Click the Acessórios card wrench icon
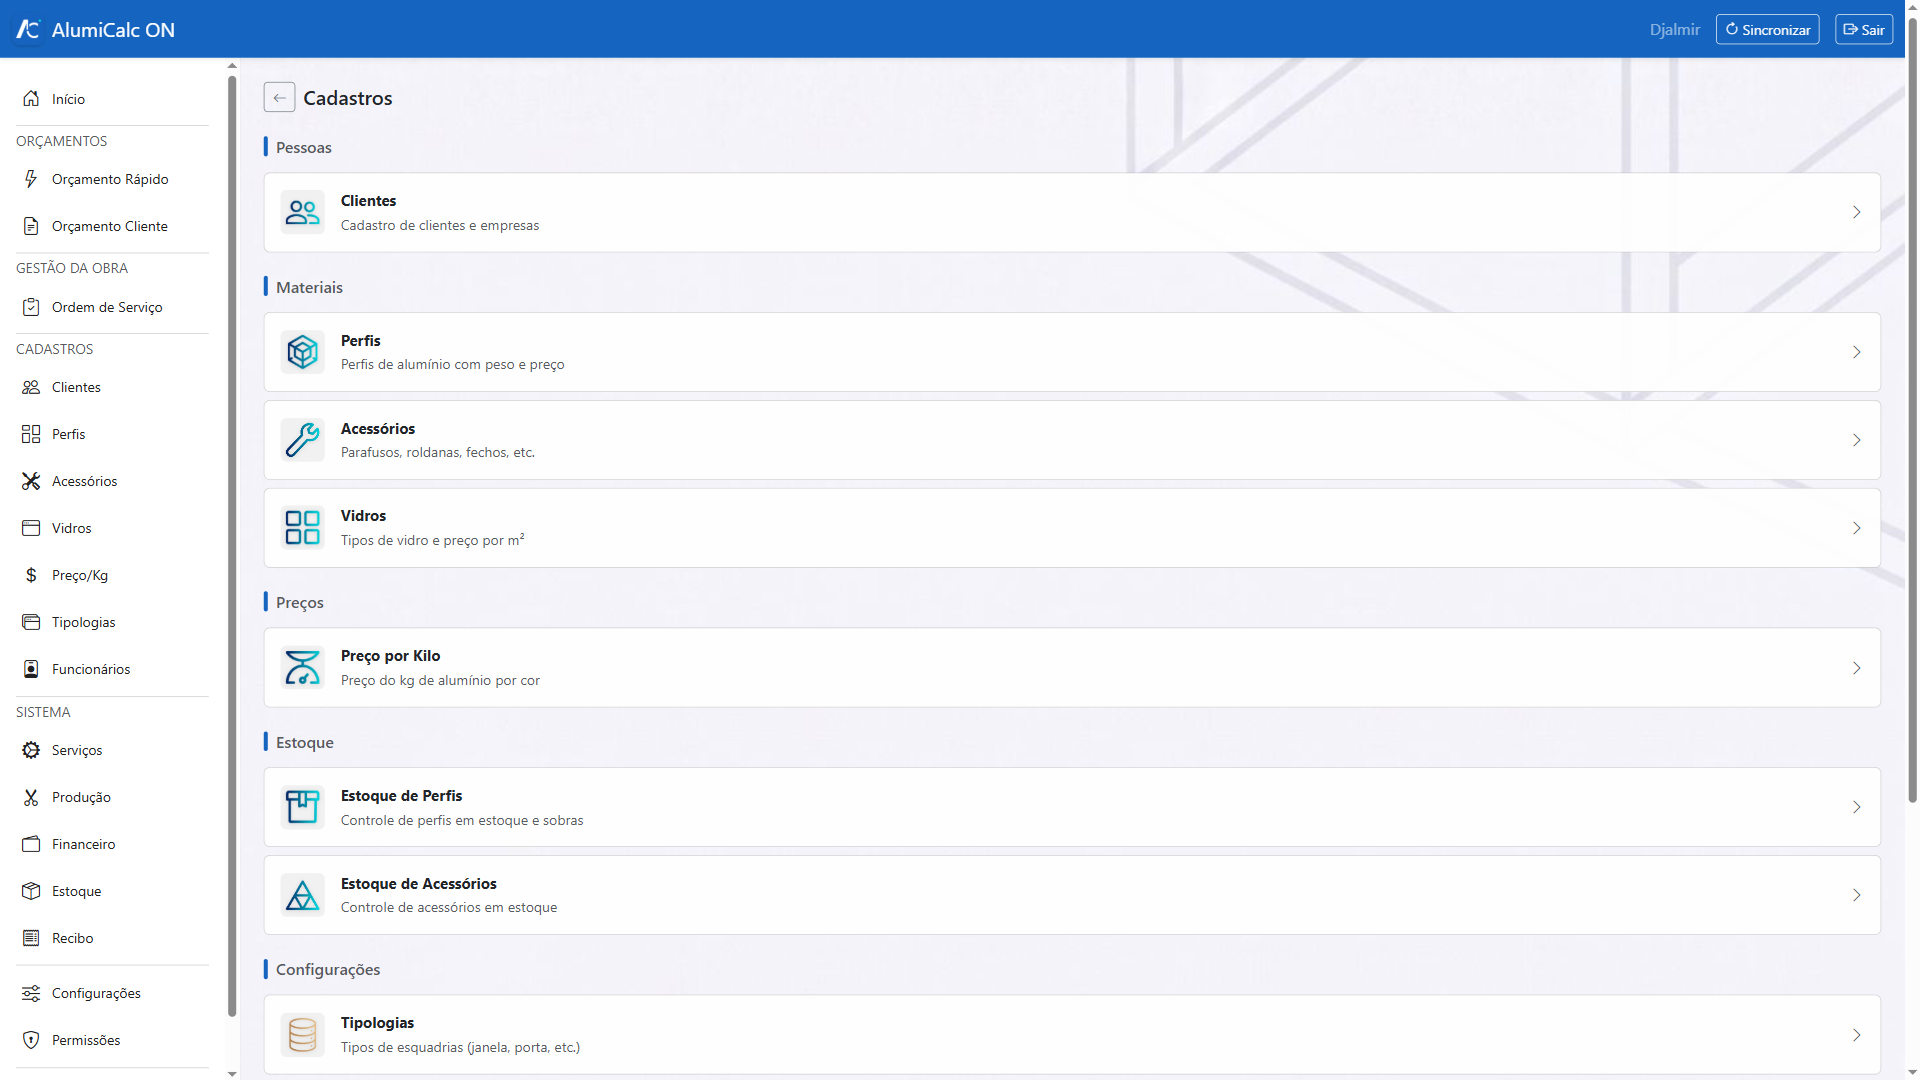The image size is (1920, 1080). click(302, 440)
